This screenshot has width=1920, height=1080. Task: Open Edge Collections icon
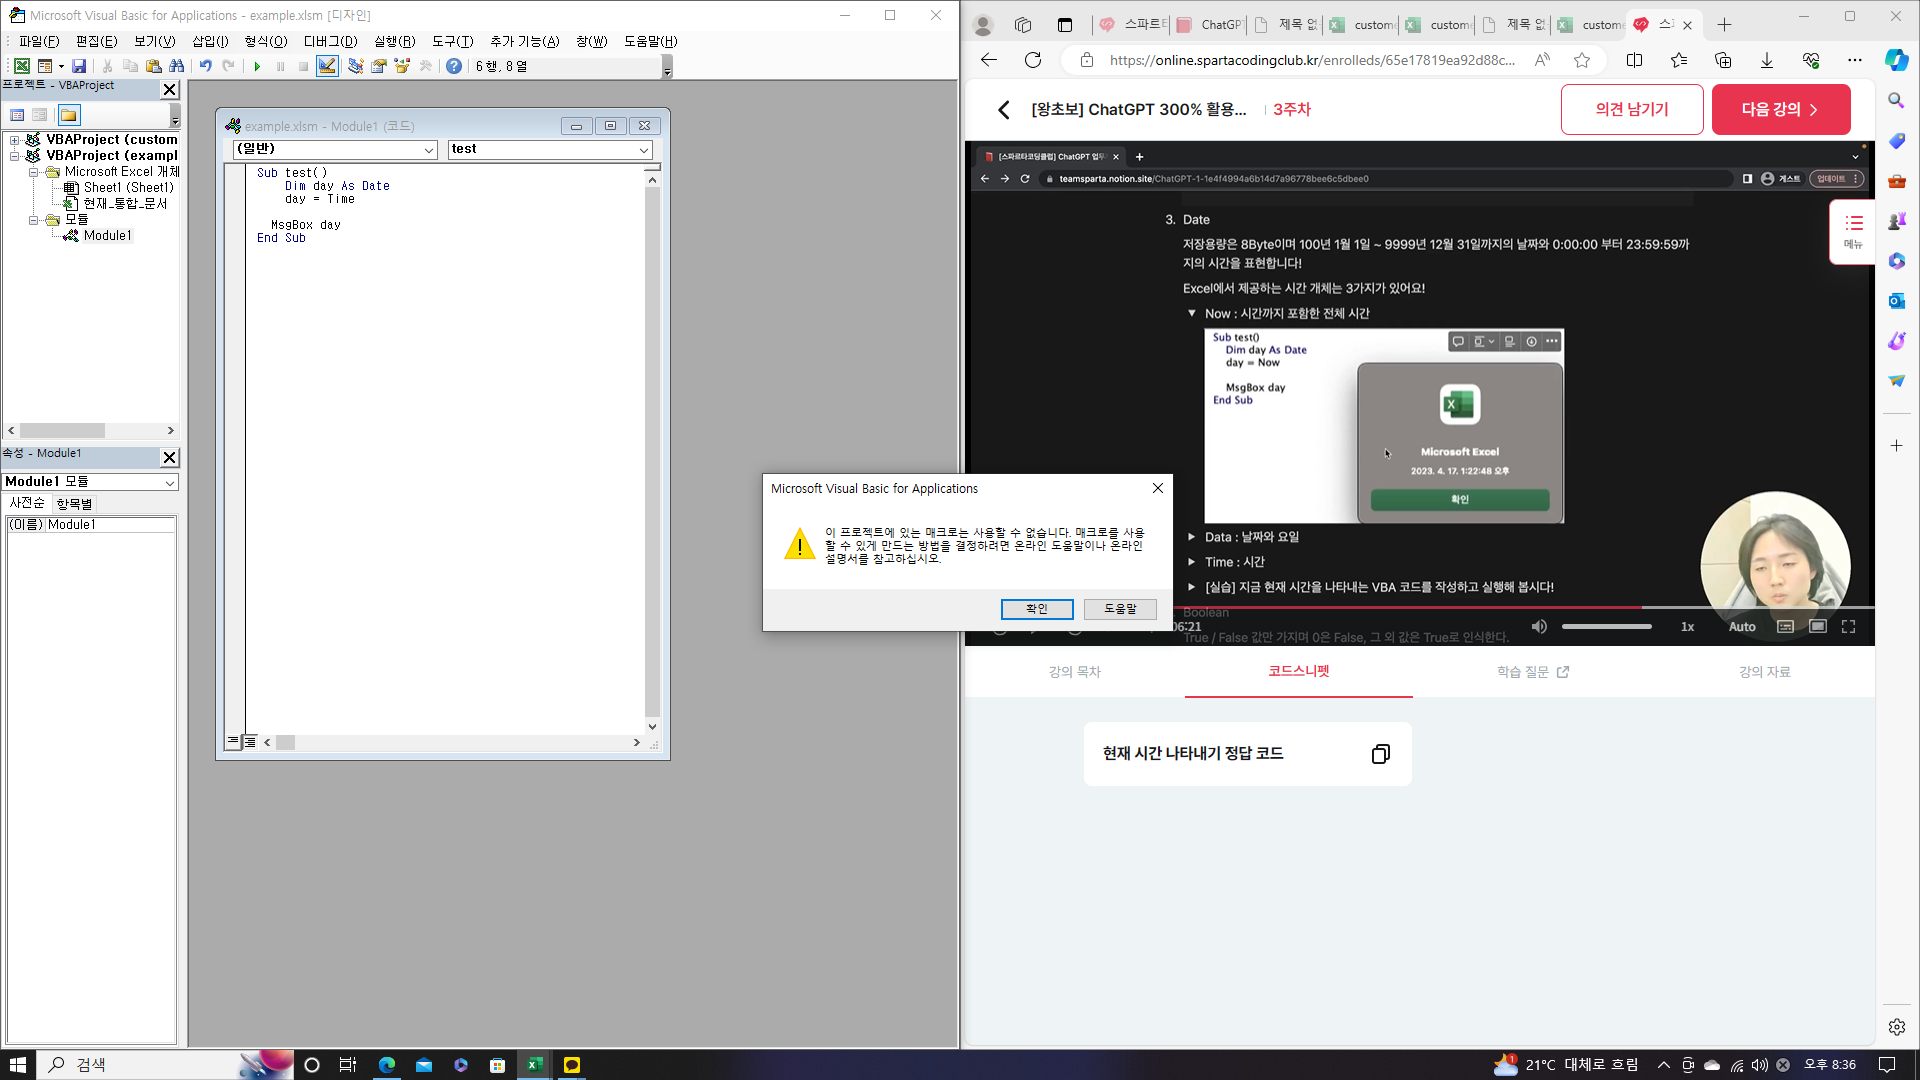click(1723, 60)
